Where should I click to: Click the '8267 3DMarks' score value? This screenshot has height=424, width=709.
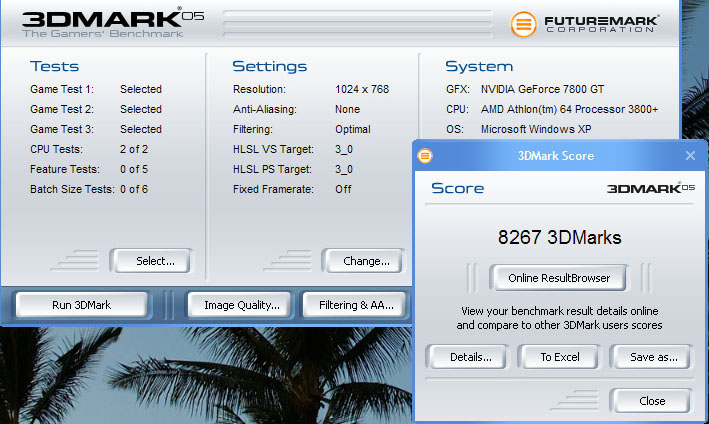[x=559, y=237]
